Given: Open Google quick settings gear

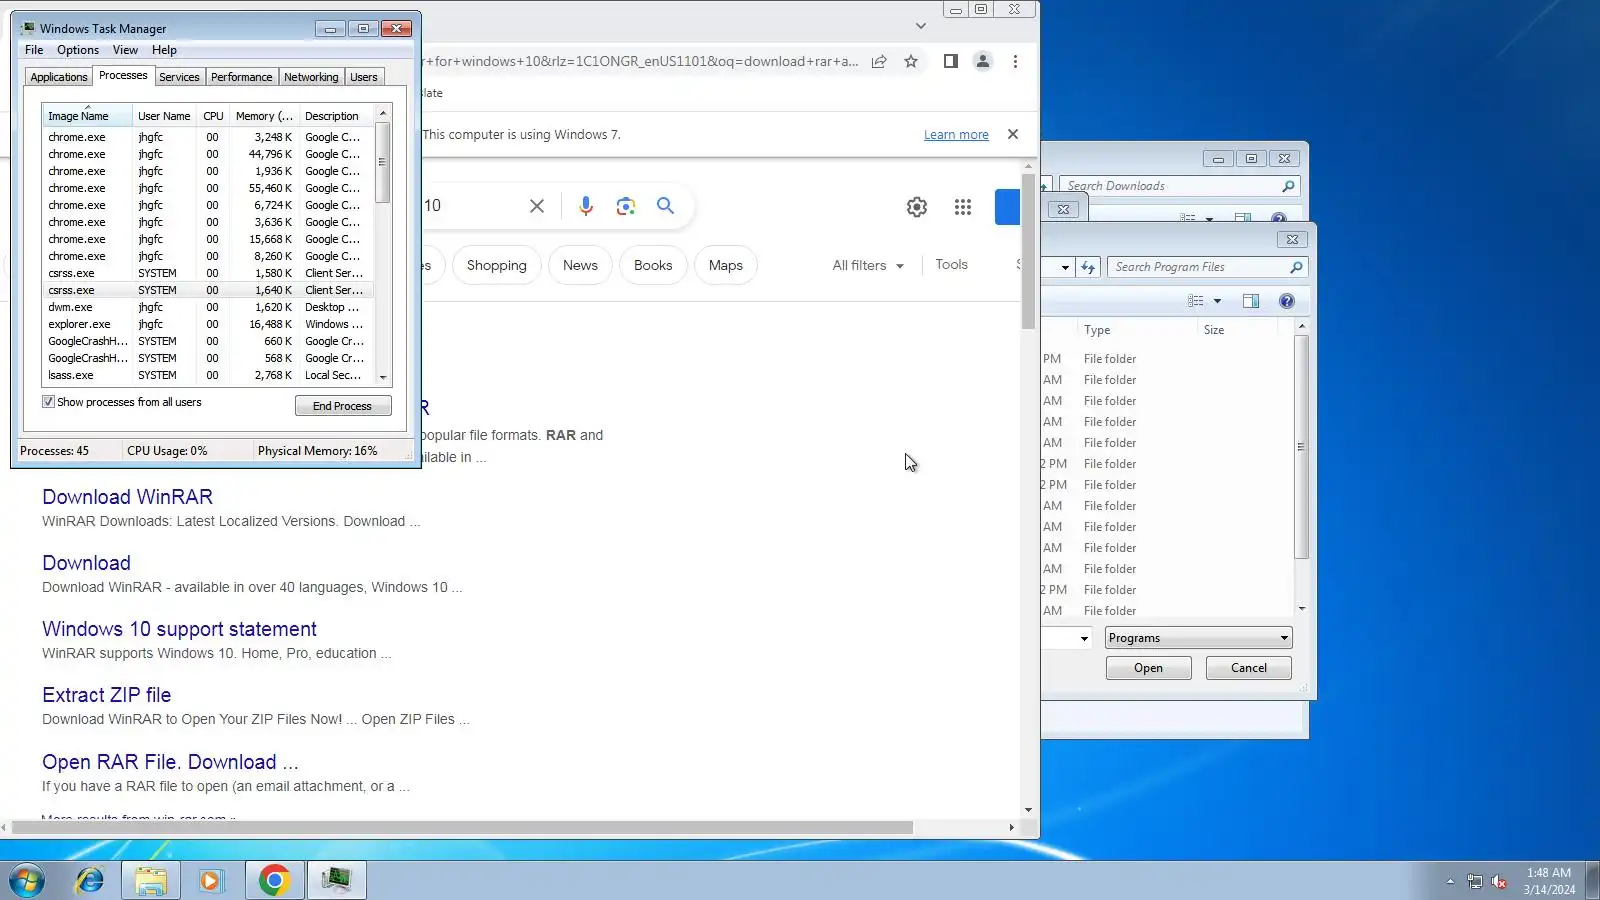Looking at the screenshot, I should coord(917,207).
